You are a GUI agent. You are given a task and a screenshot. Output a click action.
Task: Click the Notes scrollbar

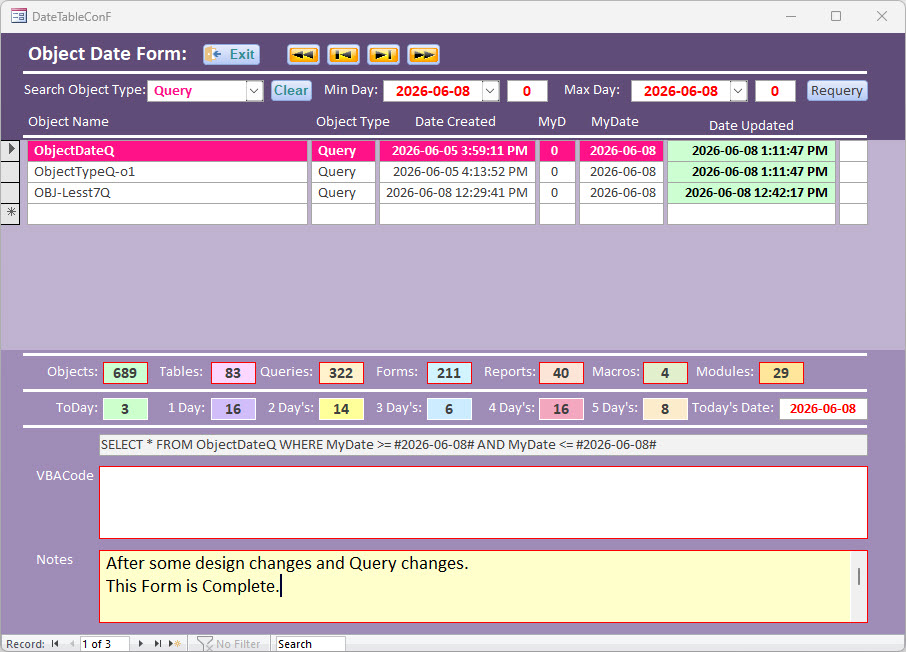coord(859,586)
